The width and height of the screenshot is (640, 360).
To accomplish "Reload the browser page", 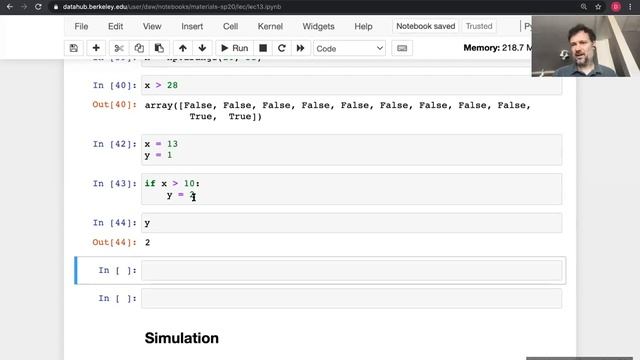I will 38,7.
